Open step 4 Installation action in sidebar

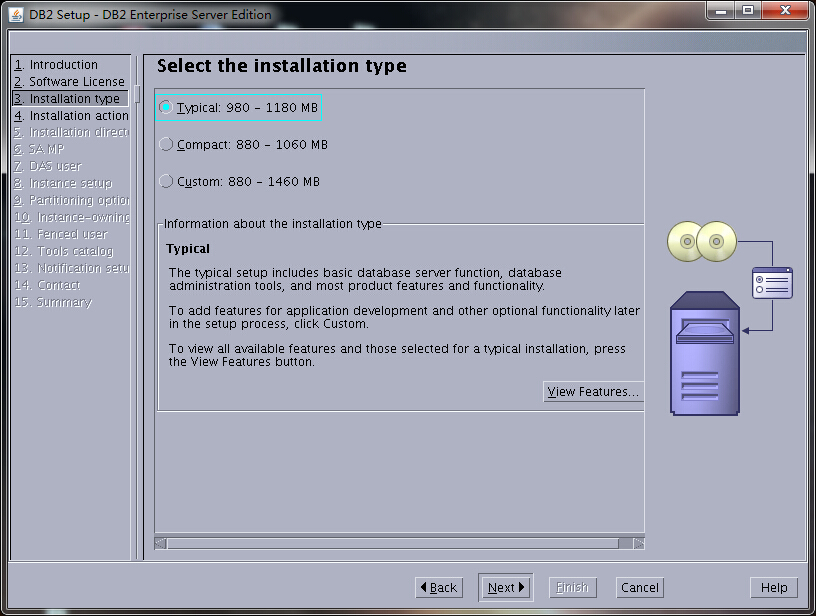(x=71, y=116)
